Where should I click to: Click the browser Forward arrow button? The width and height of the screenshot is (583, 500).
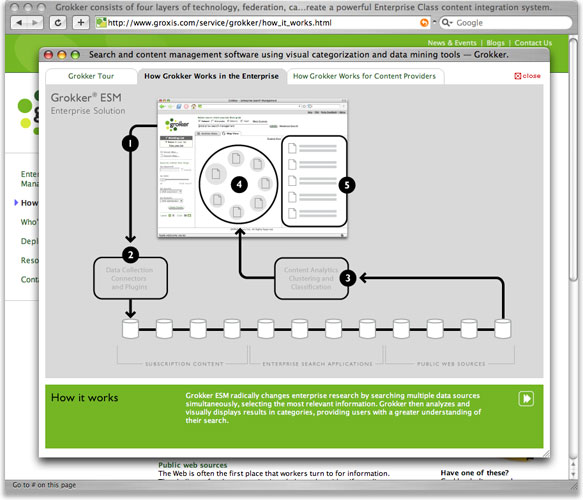click(35, 23)
